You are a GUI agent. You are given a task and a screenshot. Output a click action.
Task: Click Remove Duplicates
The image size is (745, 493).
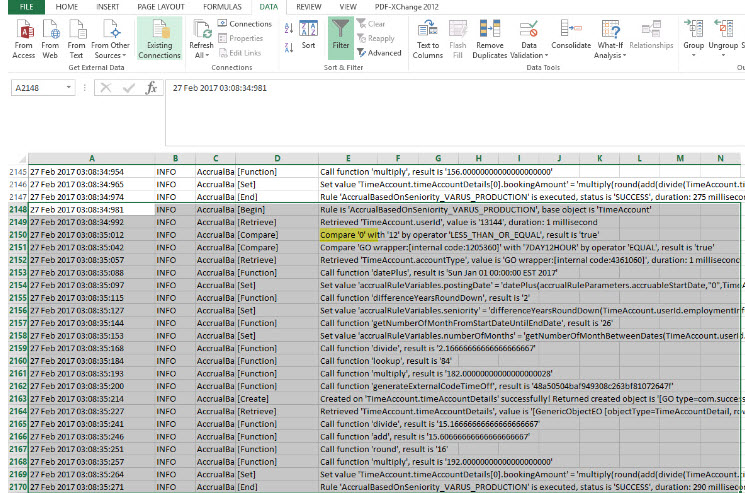coord(490,39)
